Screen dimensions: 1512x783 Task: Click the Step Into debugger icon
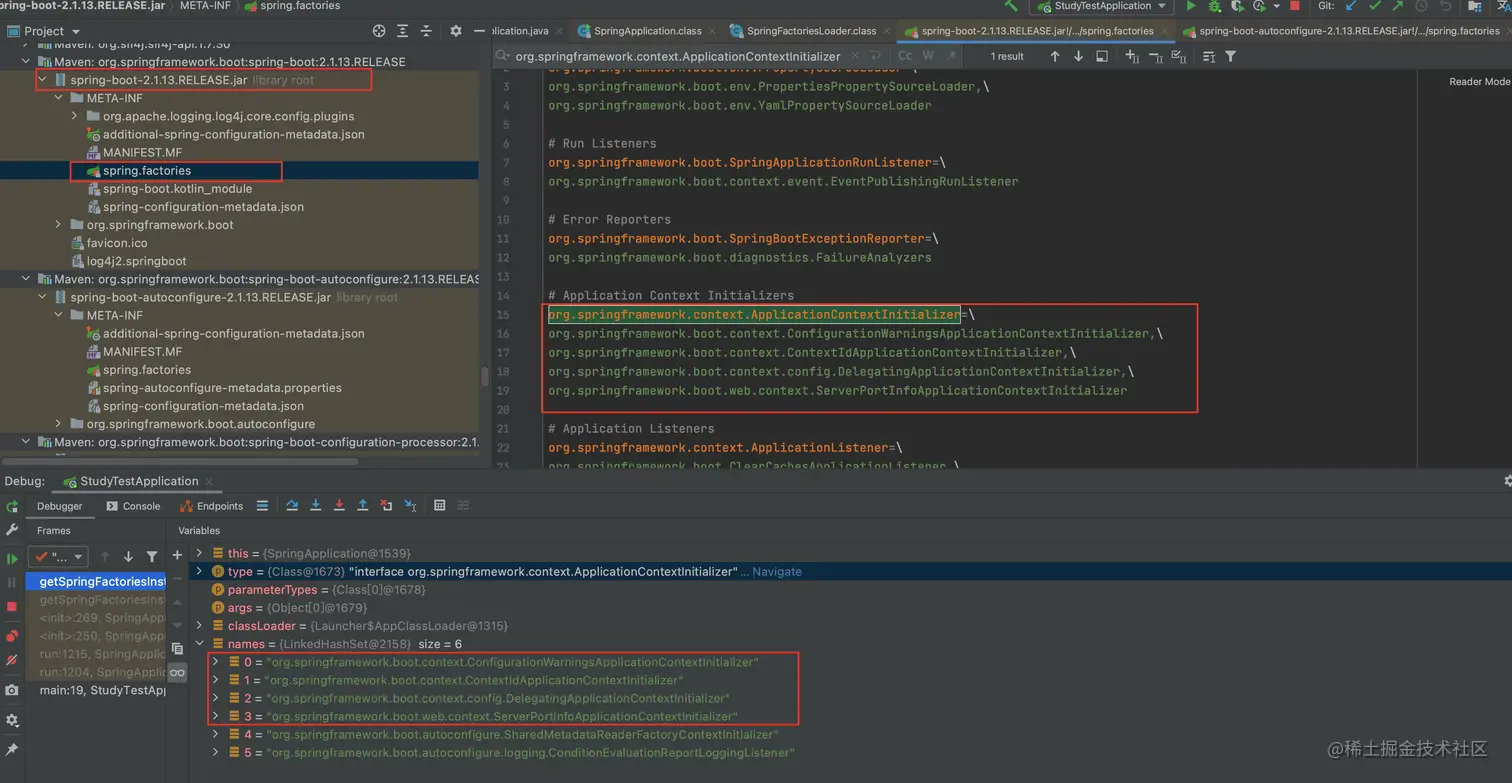pos(316,506)
